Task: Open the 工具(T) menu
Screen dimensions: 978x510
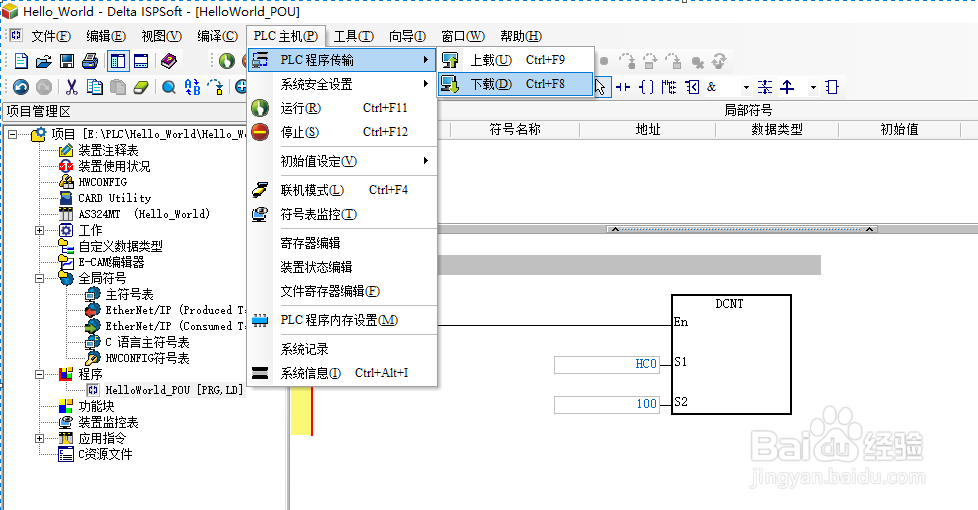Action: [x=354, y=36]
